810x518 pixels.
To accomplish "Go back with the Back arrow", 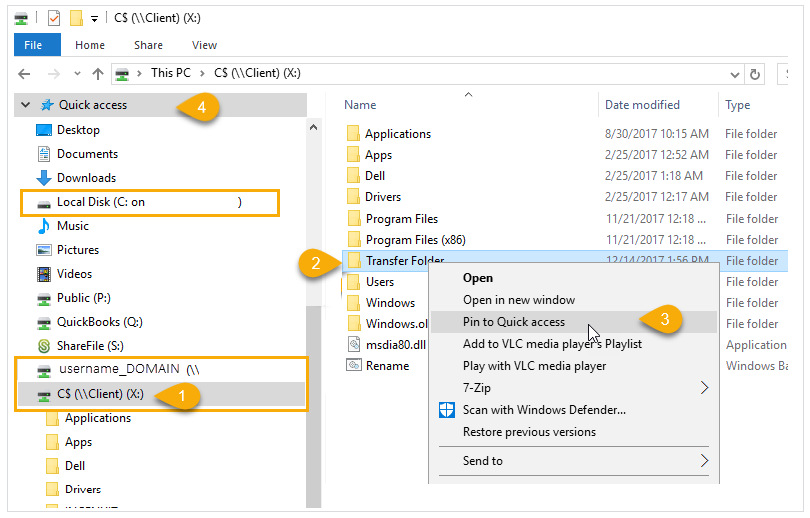I will click(x=24, y=74).
